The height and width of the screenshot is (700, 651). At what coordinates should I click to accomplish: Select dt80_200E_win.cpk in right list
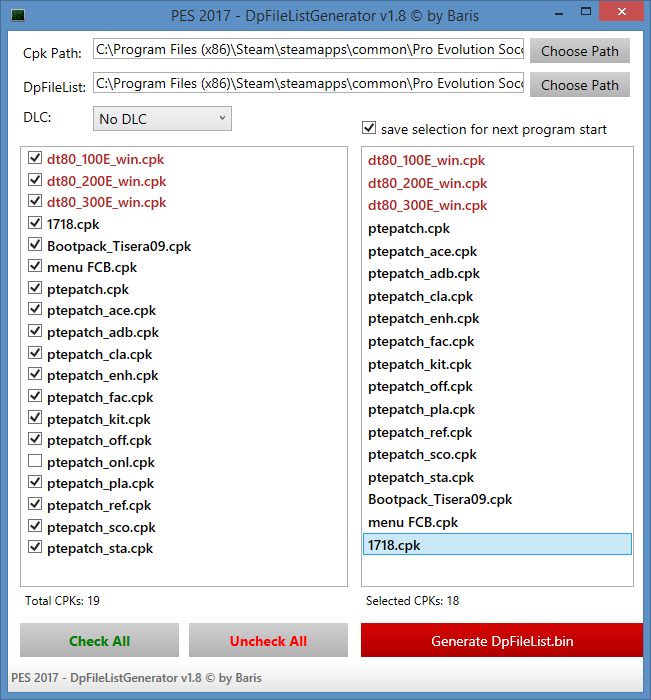497,183
